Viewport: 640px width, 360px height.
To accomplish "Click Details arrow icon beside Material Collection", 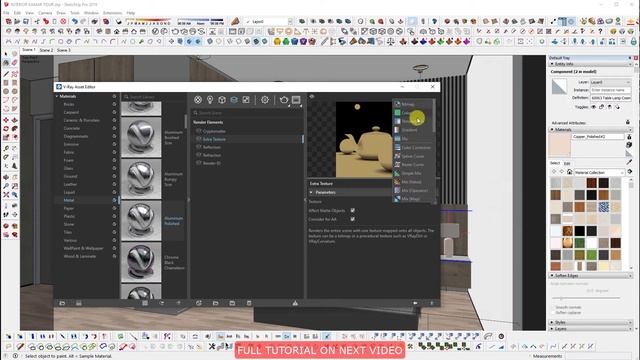I will (x=630, y=172).
